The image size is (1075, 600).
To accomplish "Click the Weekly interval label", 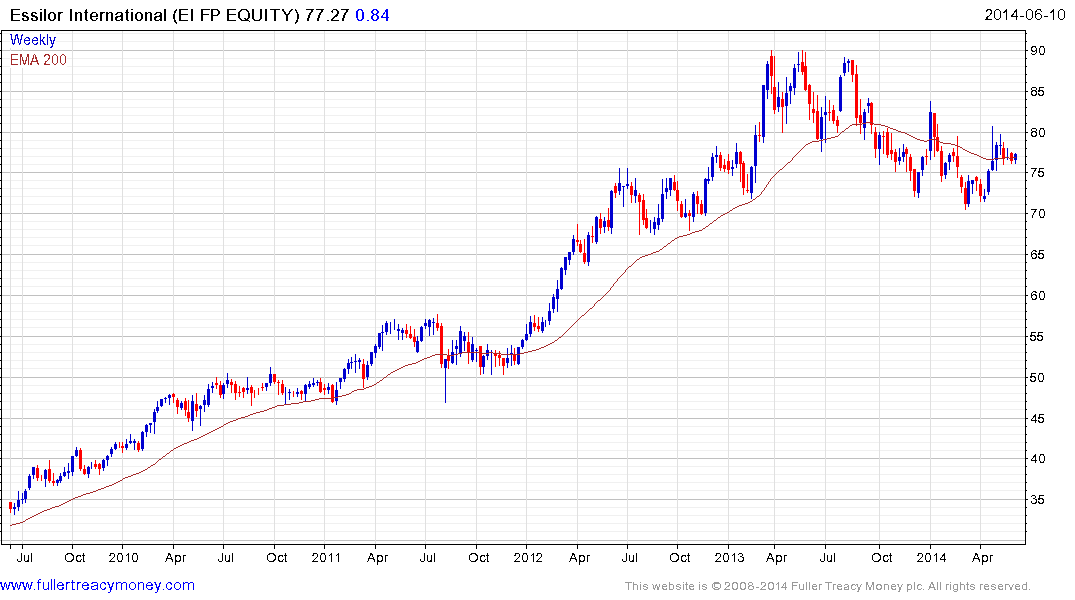I will [x=33, y=40].
